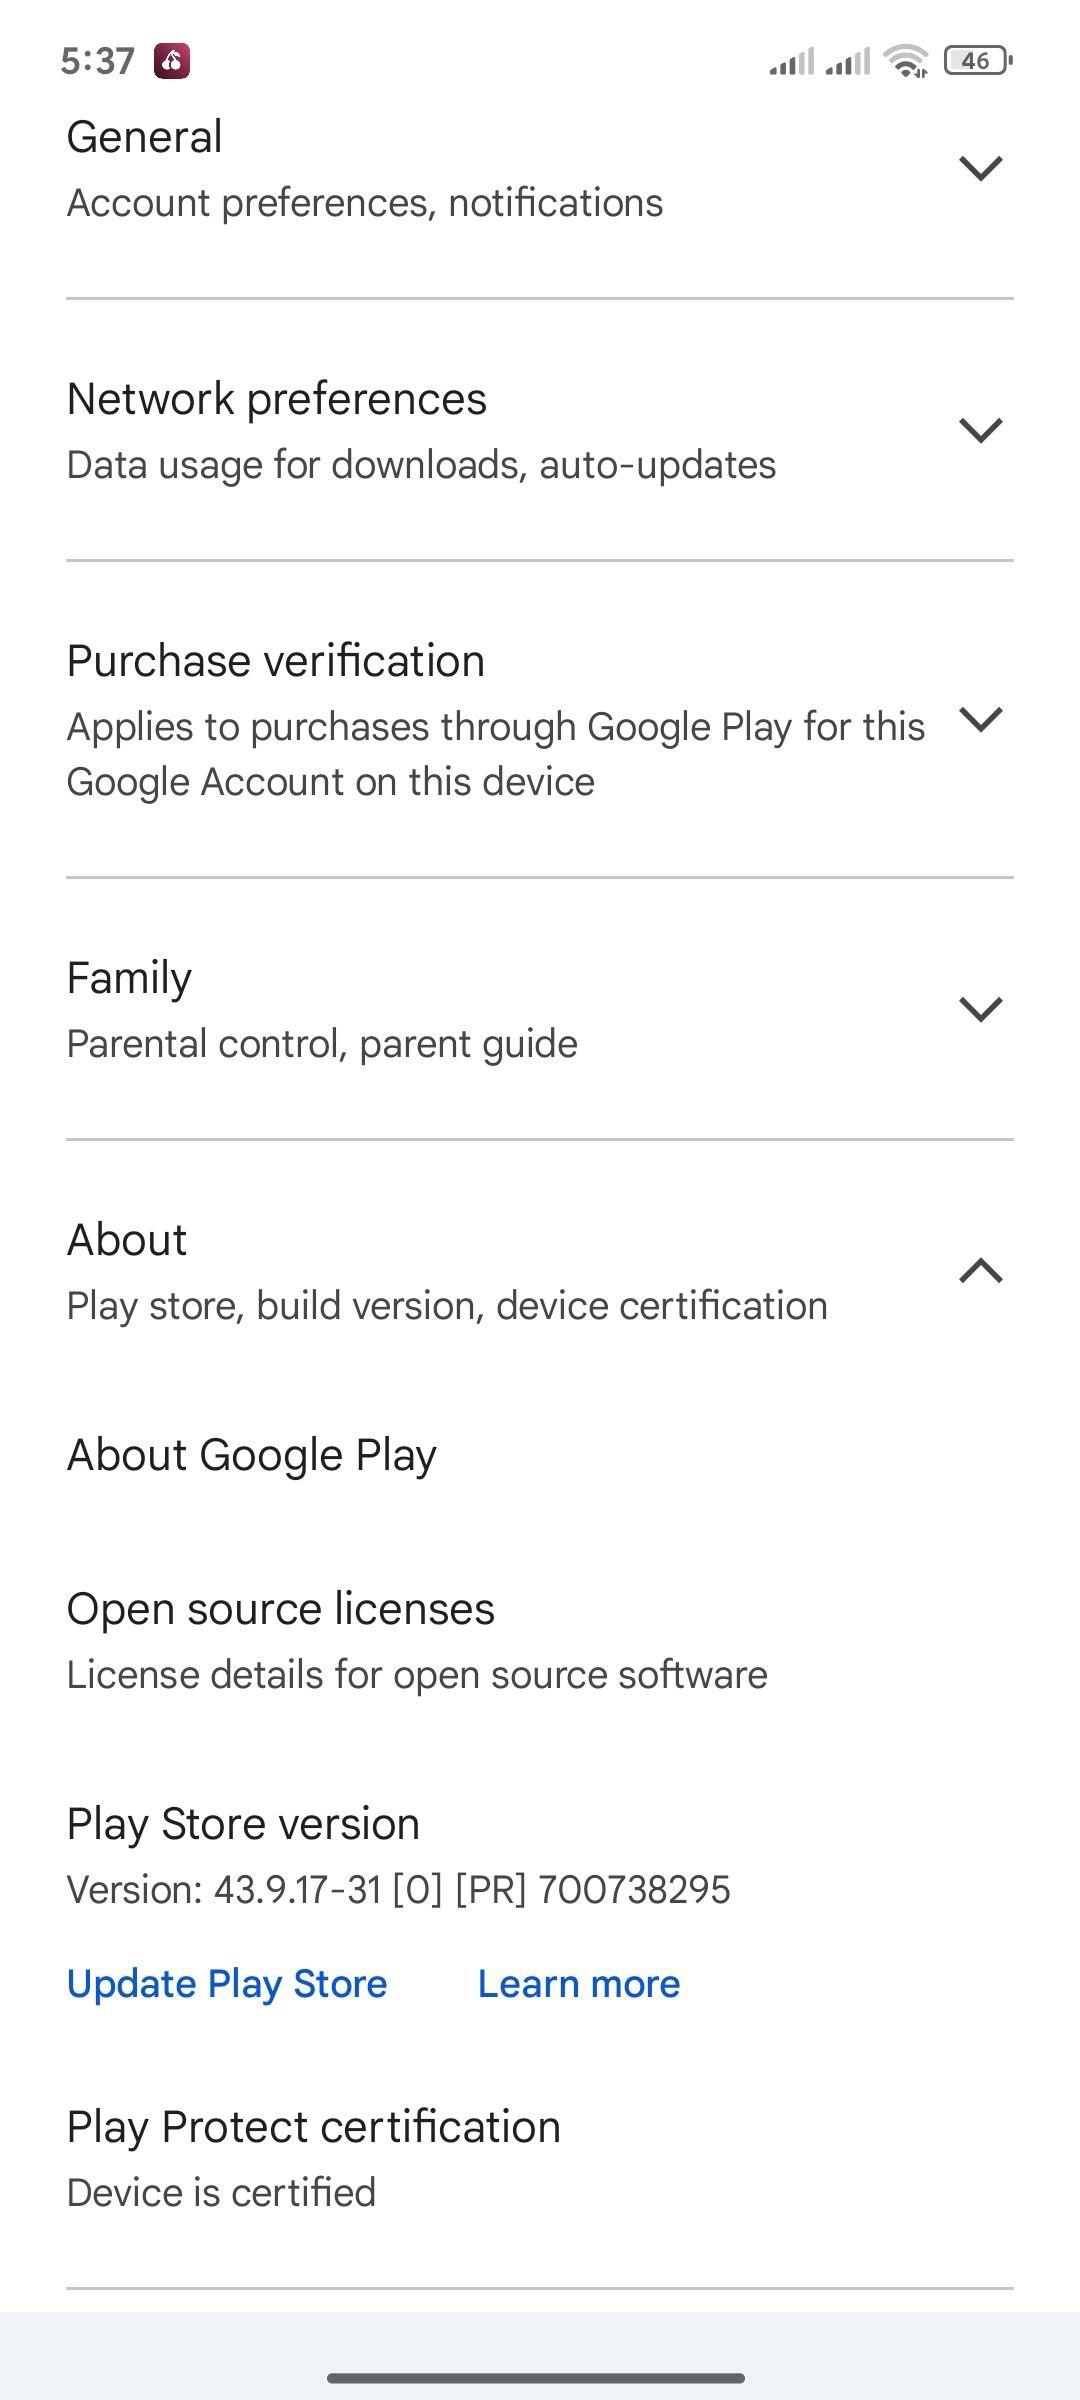Collapse the About section chevron

coord(980,1271)
